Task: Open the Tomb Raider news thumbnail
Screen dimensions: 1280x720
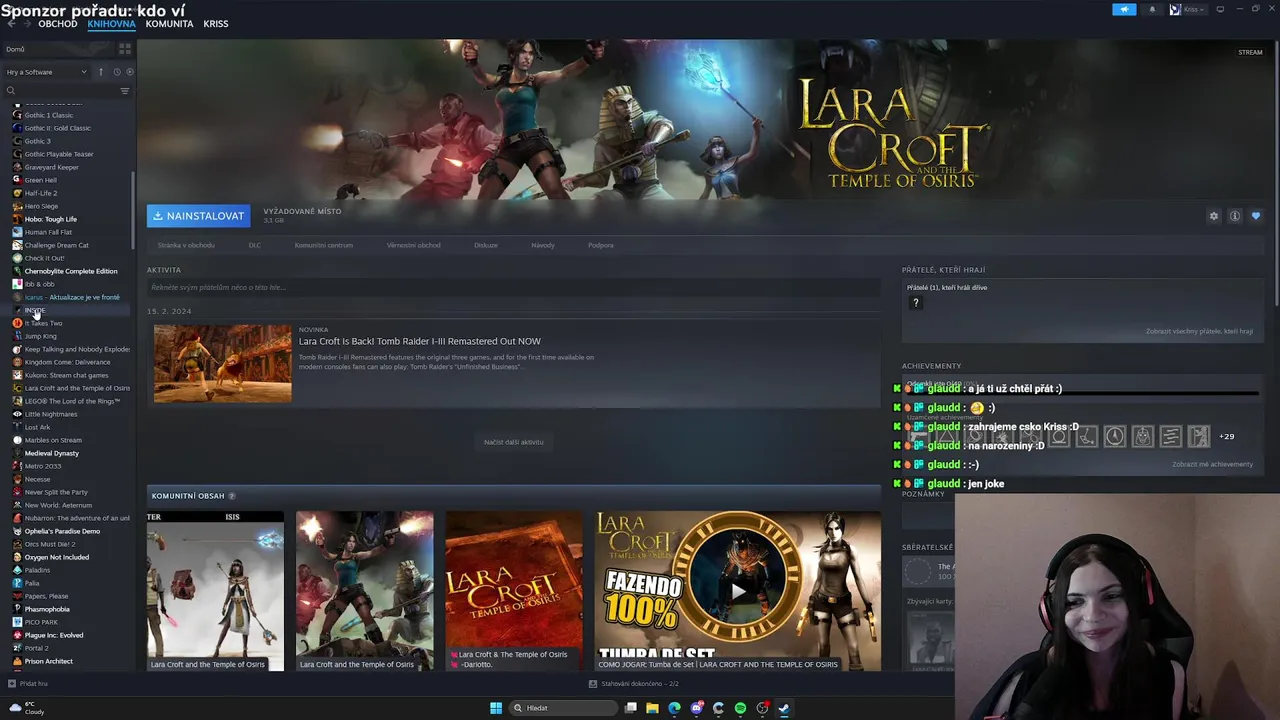Action: [x=223, y=363]
